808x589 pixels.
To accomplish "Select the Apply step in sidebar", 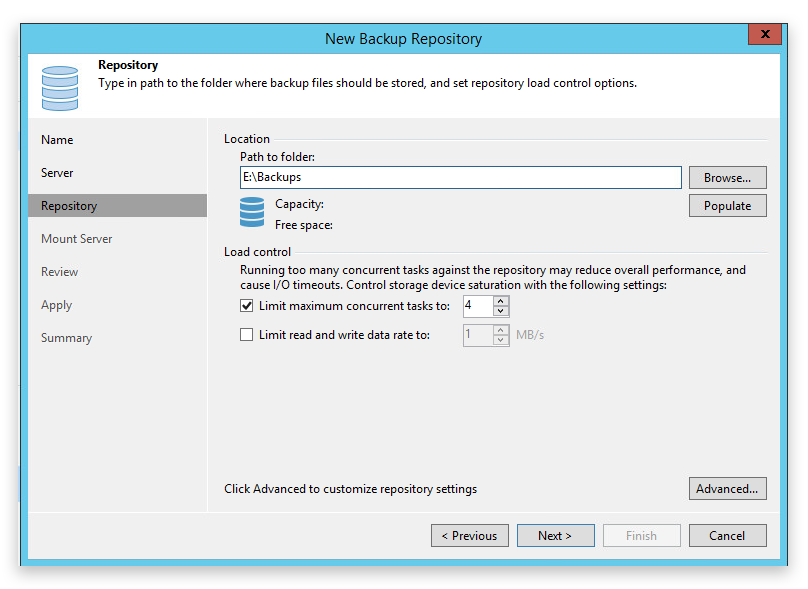I will click(57, 305).
